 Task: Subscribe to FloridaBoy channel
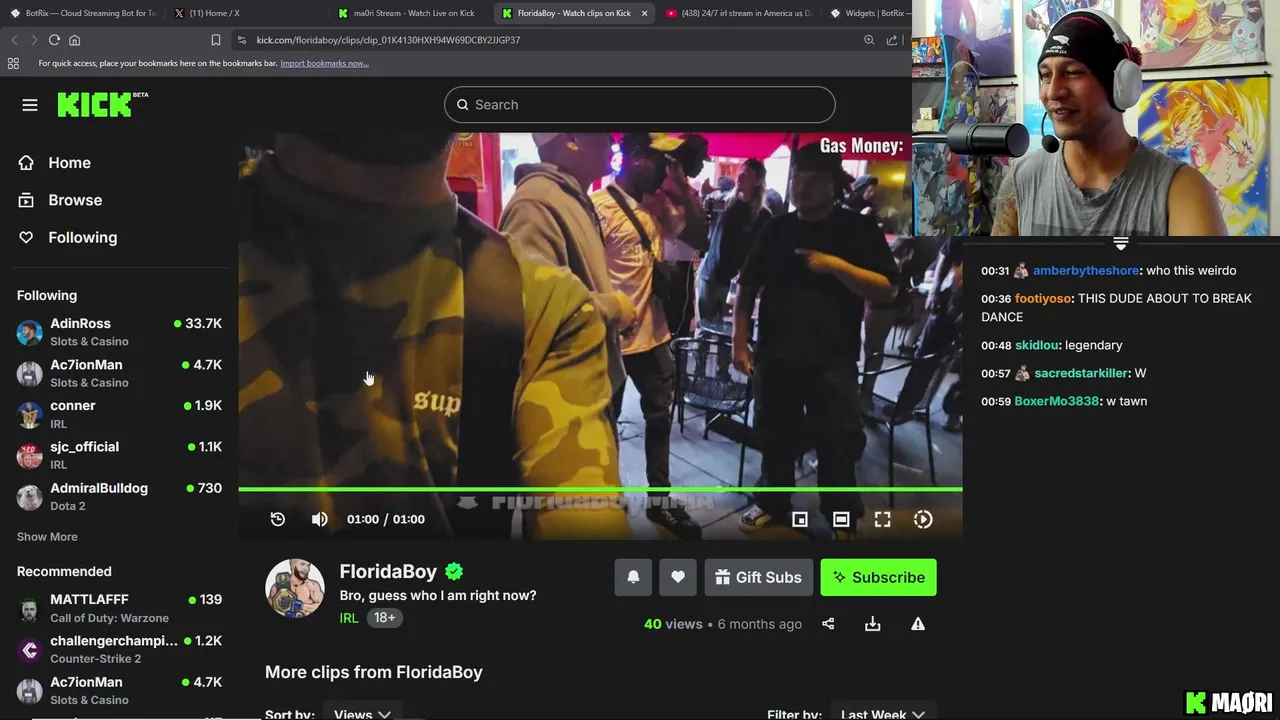879,577
